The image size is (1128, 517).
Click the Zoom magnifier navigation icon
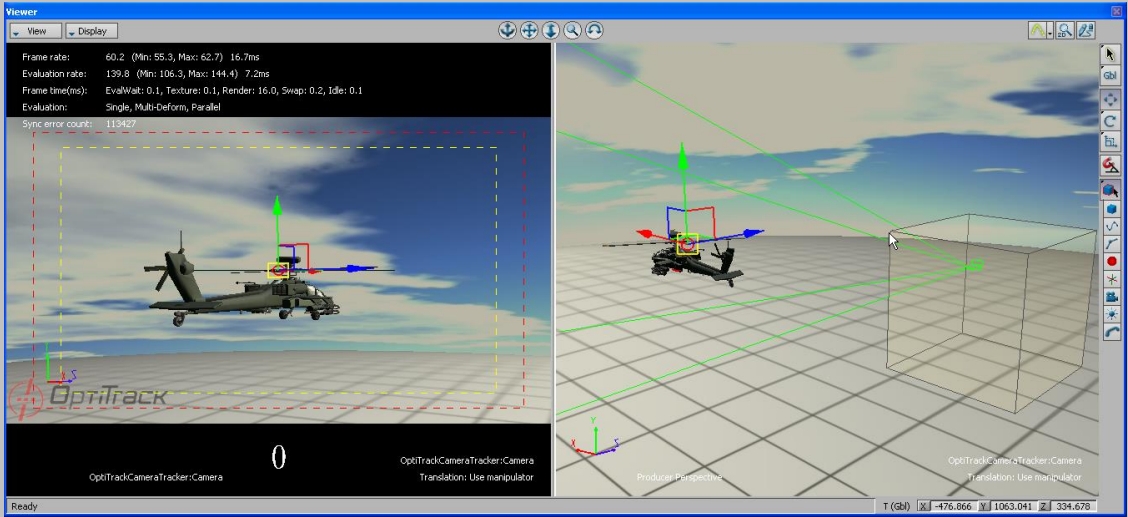572,30
